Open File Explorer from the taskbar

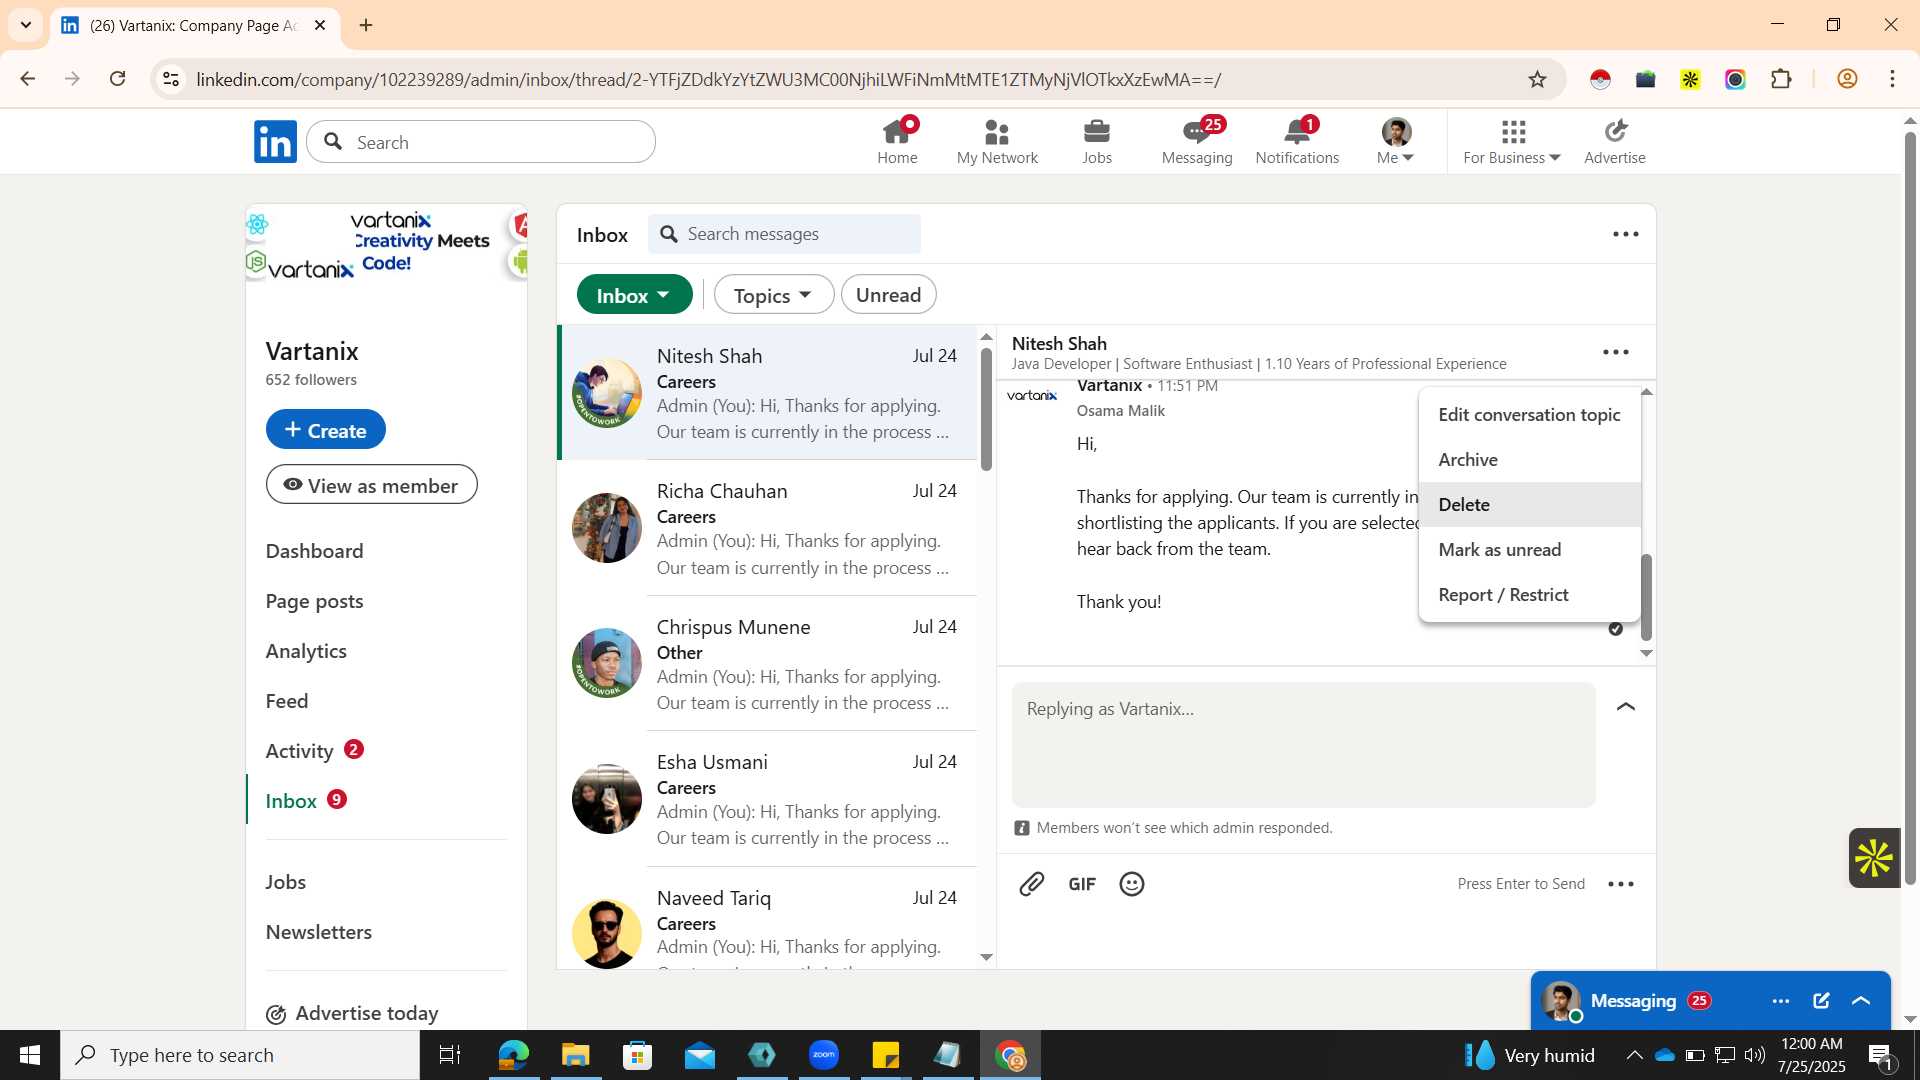[575, 1055]
